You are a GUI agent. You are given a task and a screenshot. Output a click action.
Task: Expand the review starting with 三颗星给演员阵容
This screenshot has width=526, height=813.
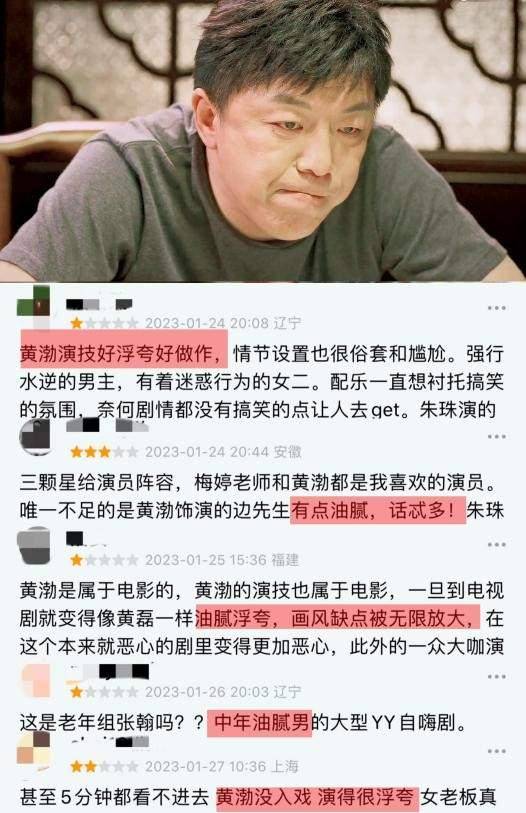tap(262, 497)
